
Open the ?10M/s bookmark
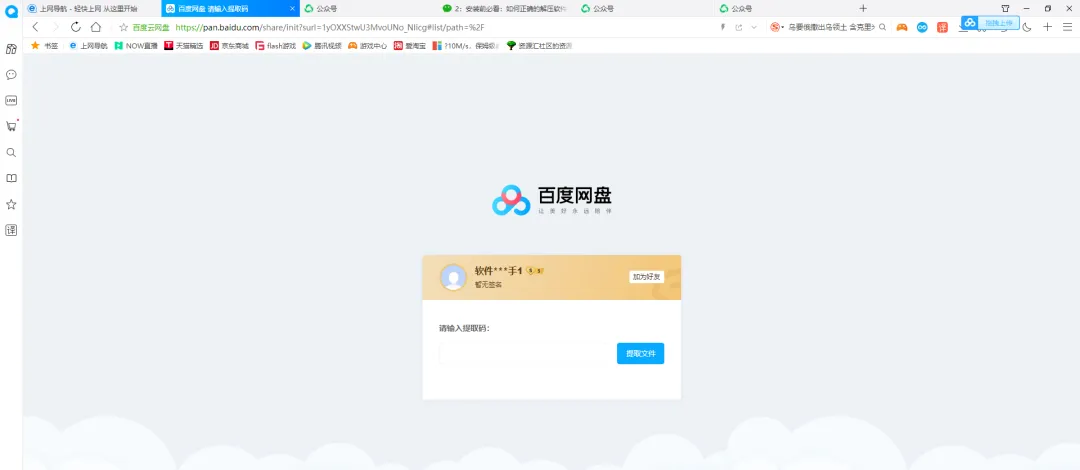point(466,45)
